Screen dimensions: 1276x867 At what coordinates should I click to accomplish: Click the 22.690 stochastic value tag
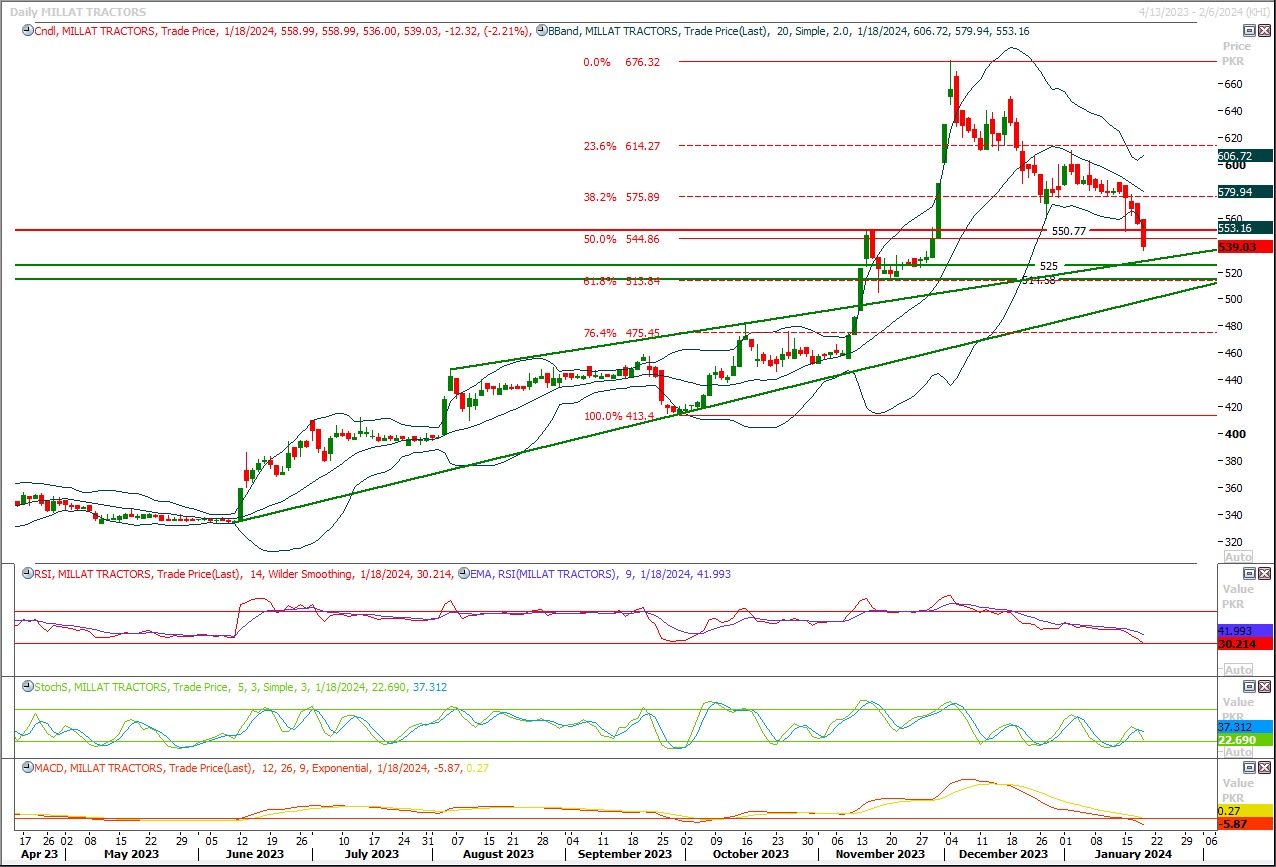[1245, 741]
